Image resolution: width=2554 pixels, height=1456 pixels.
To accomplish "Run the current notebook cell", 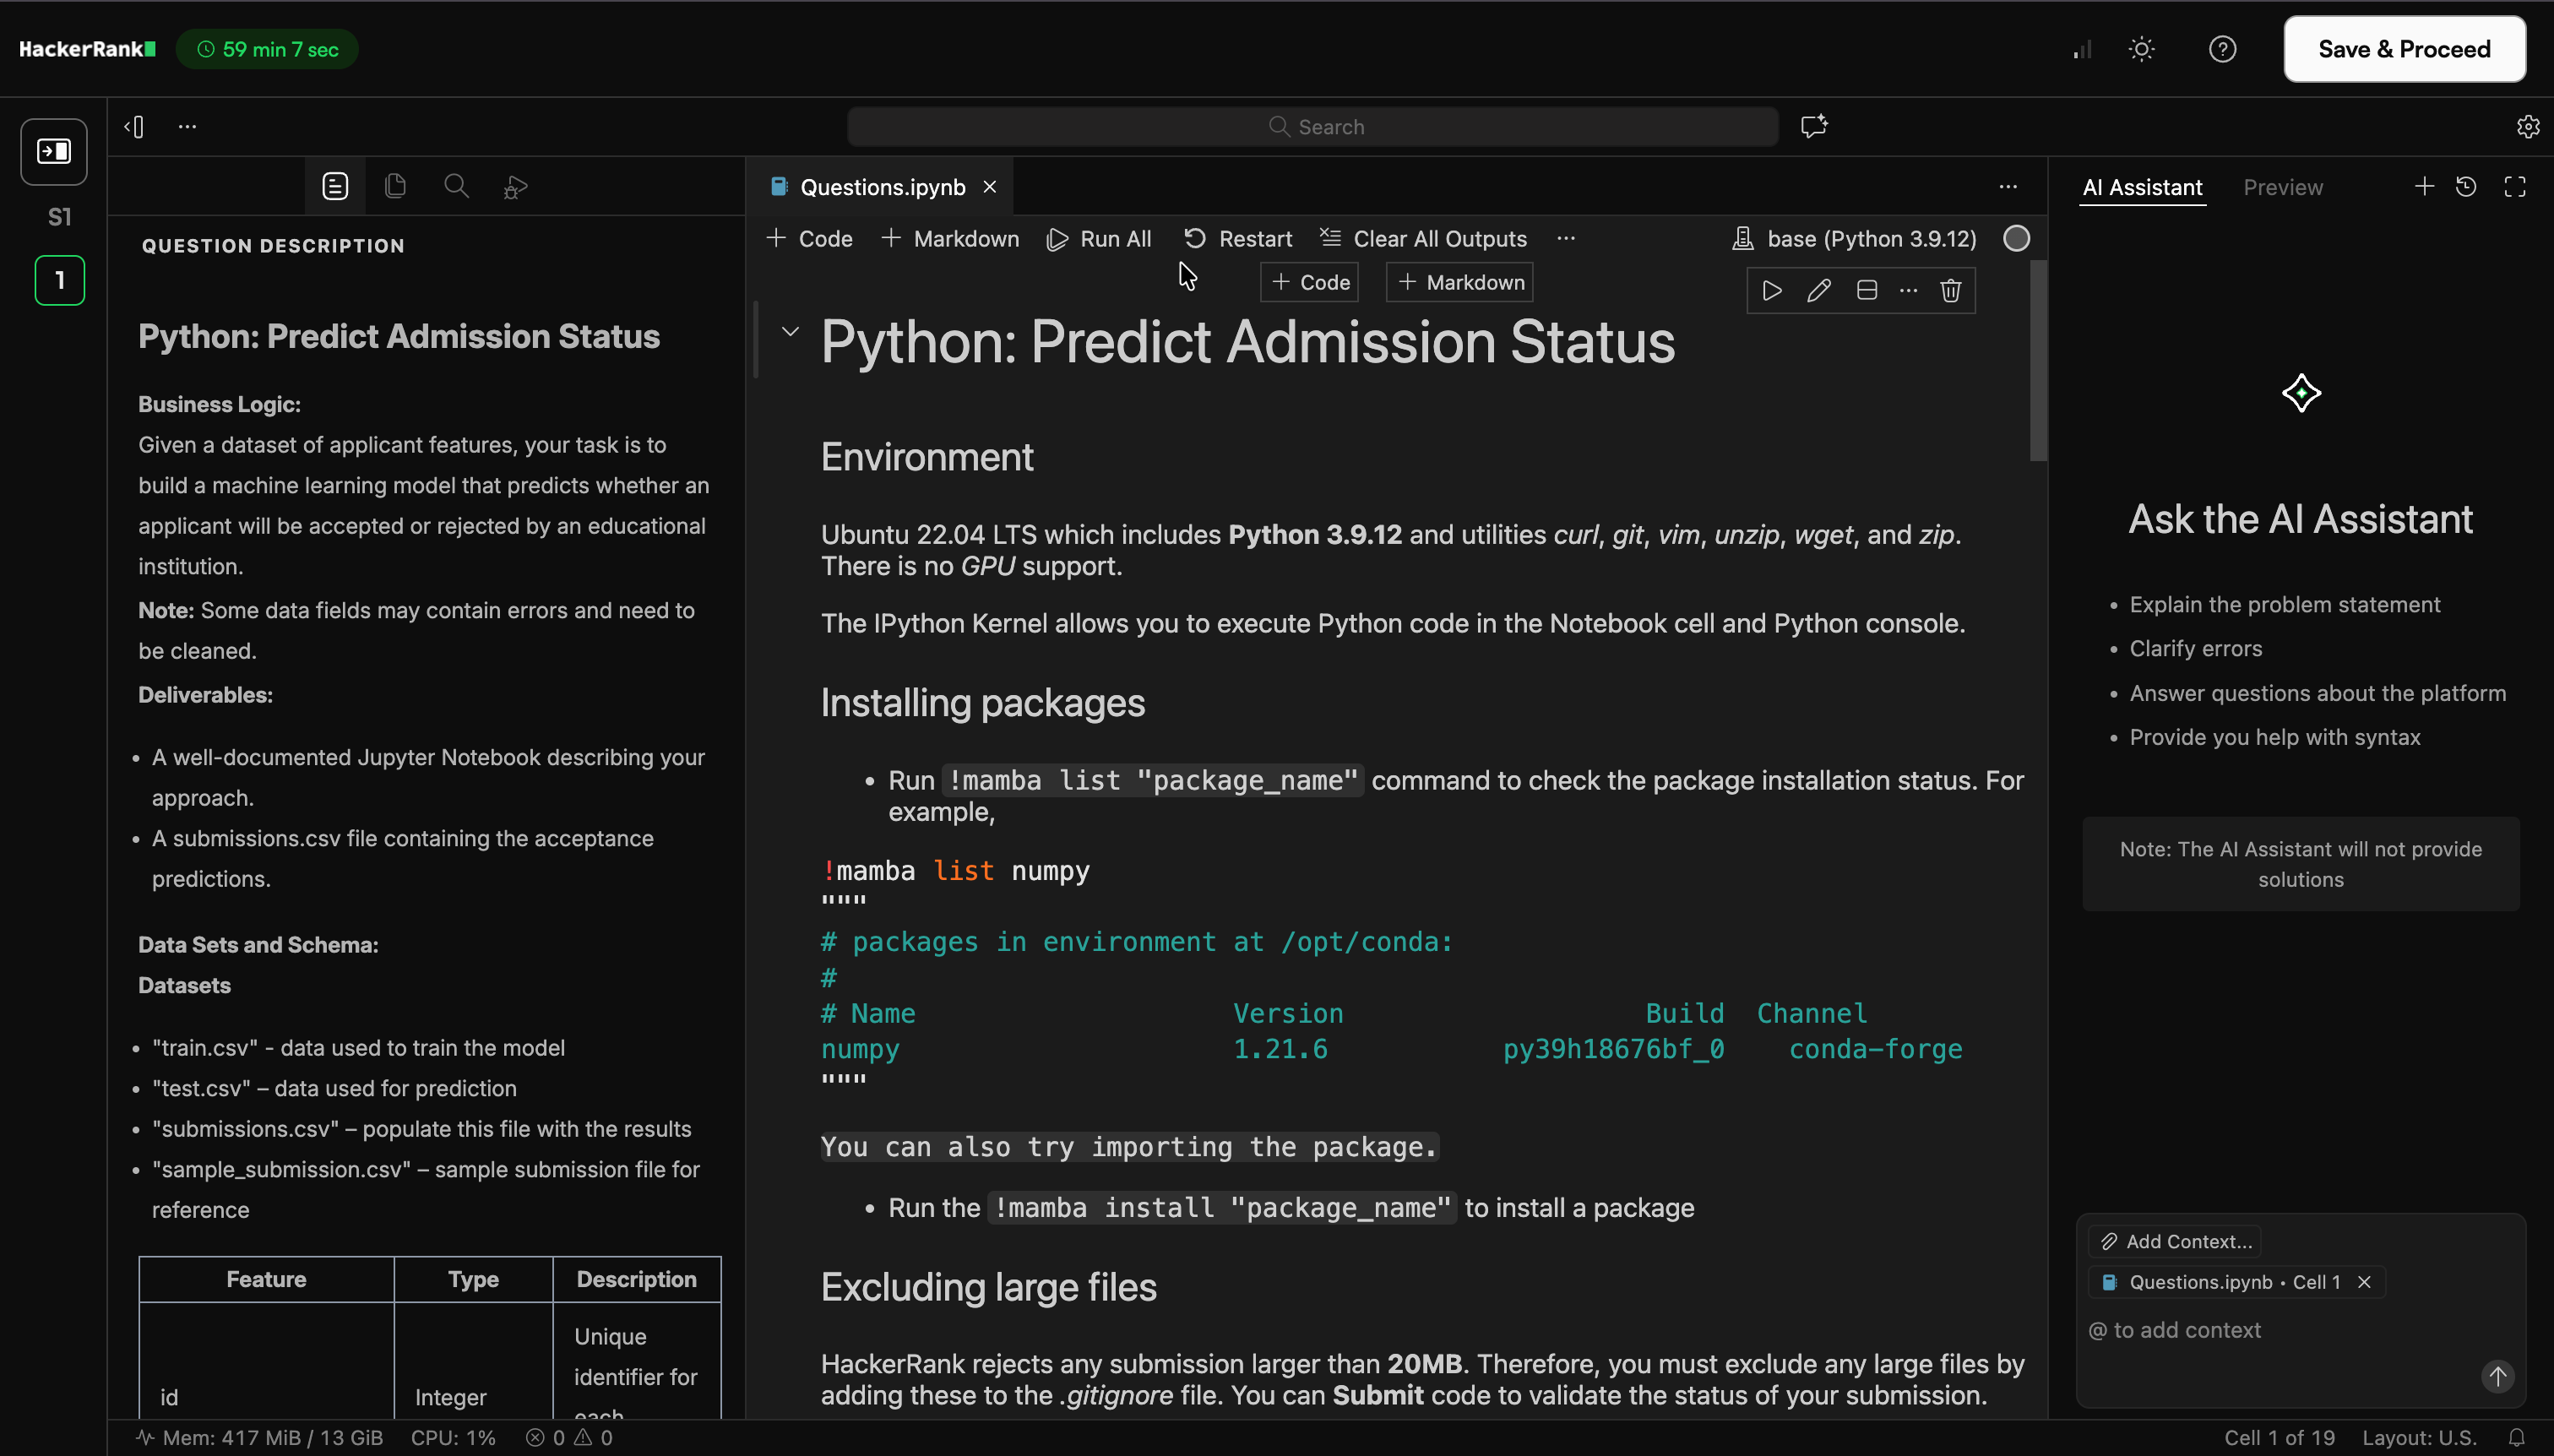I will pyautogui.click(x=1771, y=291).
